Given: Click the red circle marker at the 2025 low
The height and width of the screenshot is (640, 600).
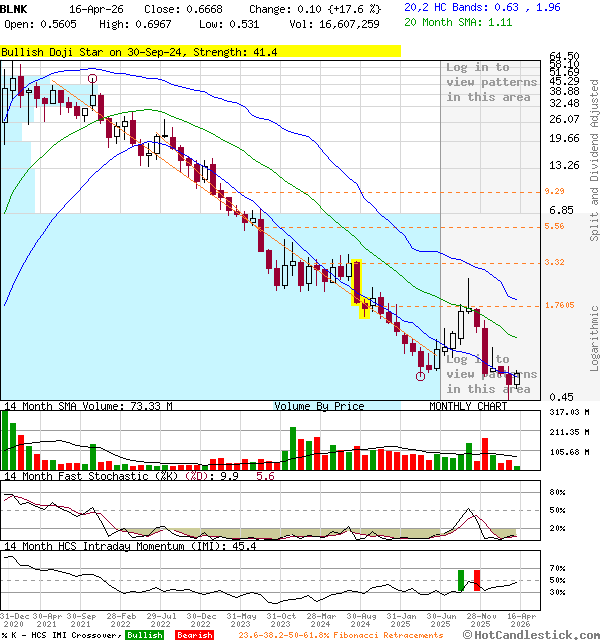Looking at the screenshot, I should click(x=421, y=376).
